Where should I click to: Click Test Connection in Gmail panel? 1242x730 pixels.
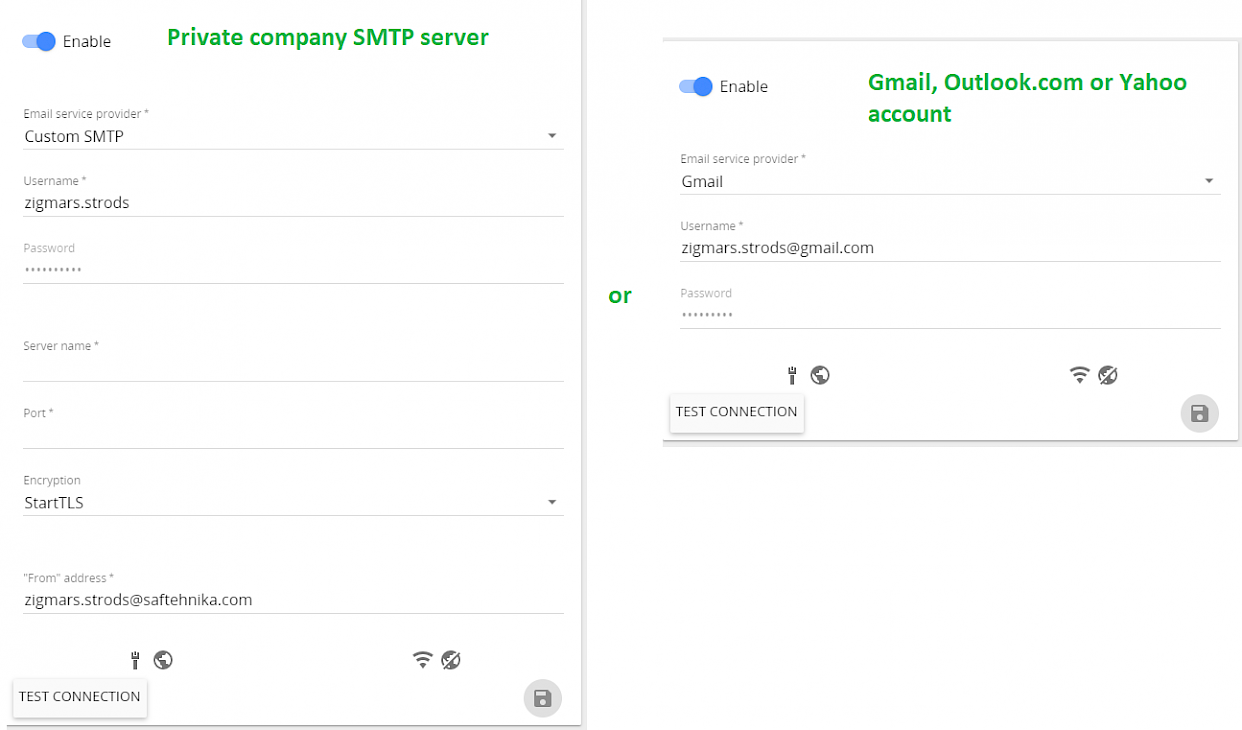pos(737,412)
